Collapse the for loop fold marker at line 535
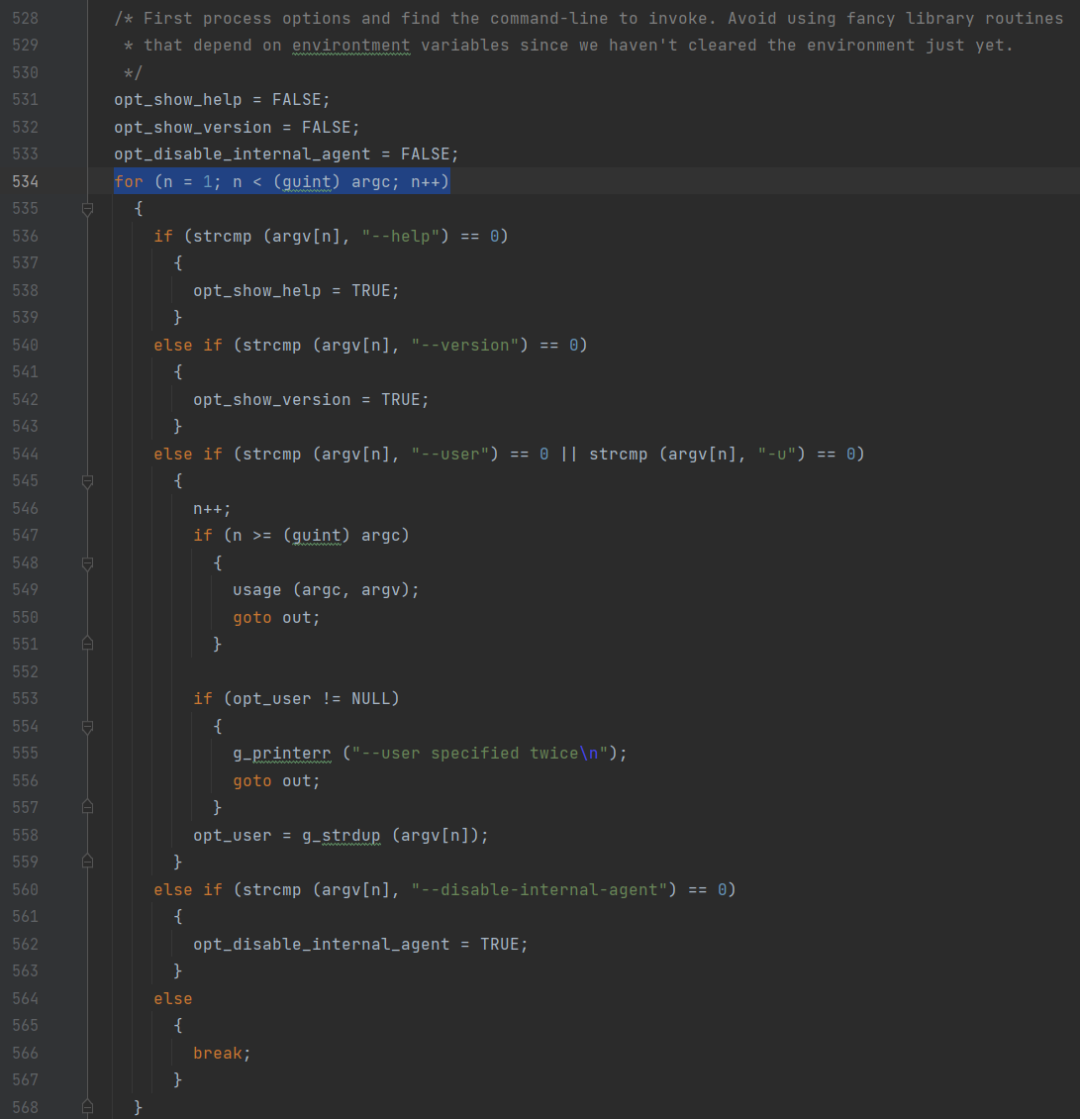Viewport: 1080px width, 1119px height. coord(87,209)
